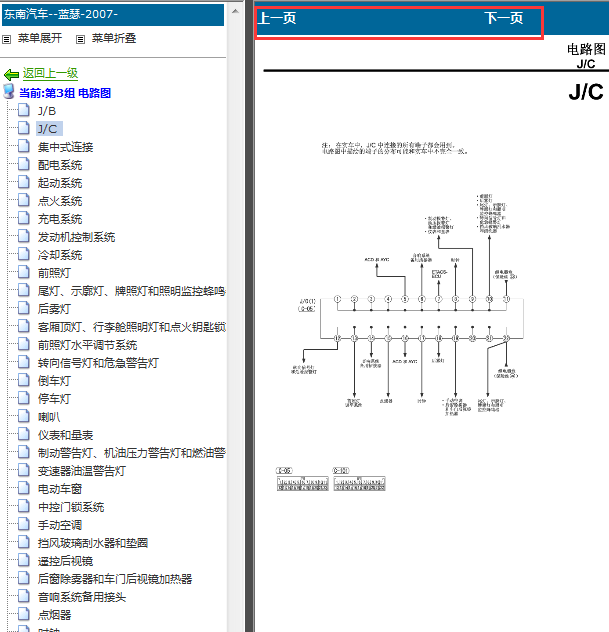This screenshot has height=632, width=609.
Task: Open 前照灯 entry
Action: (x=54, y=273)
